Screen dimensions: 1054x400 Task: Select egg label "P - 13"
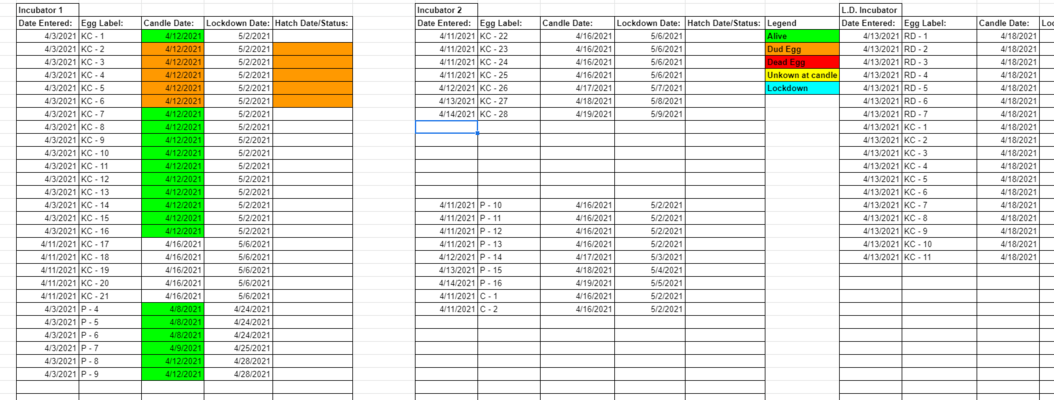(509, 244)
